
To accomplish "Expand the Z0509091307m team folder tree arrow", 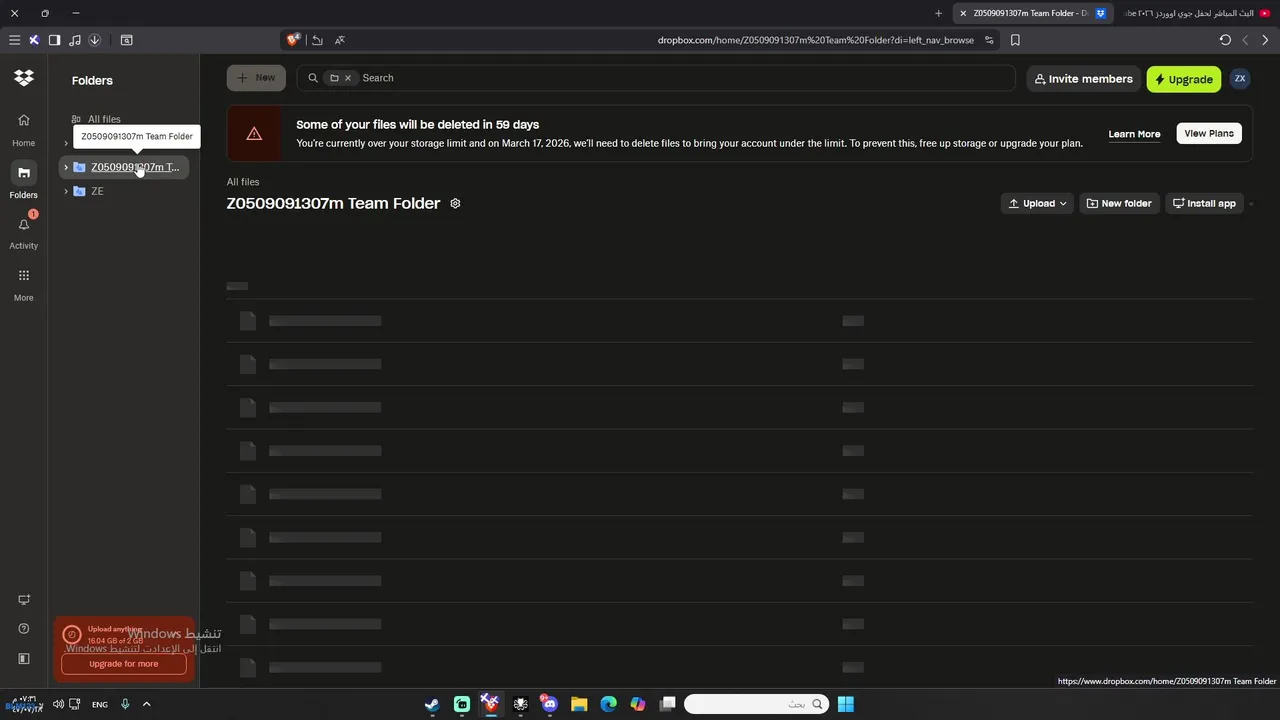I will pyautogui.click(x=66, y=167).
